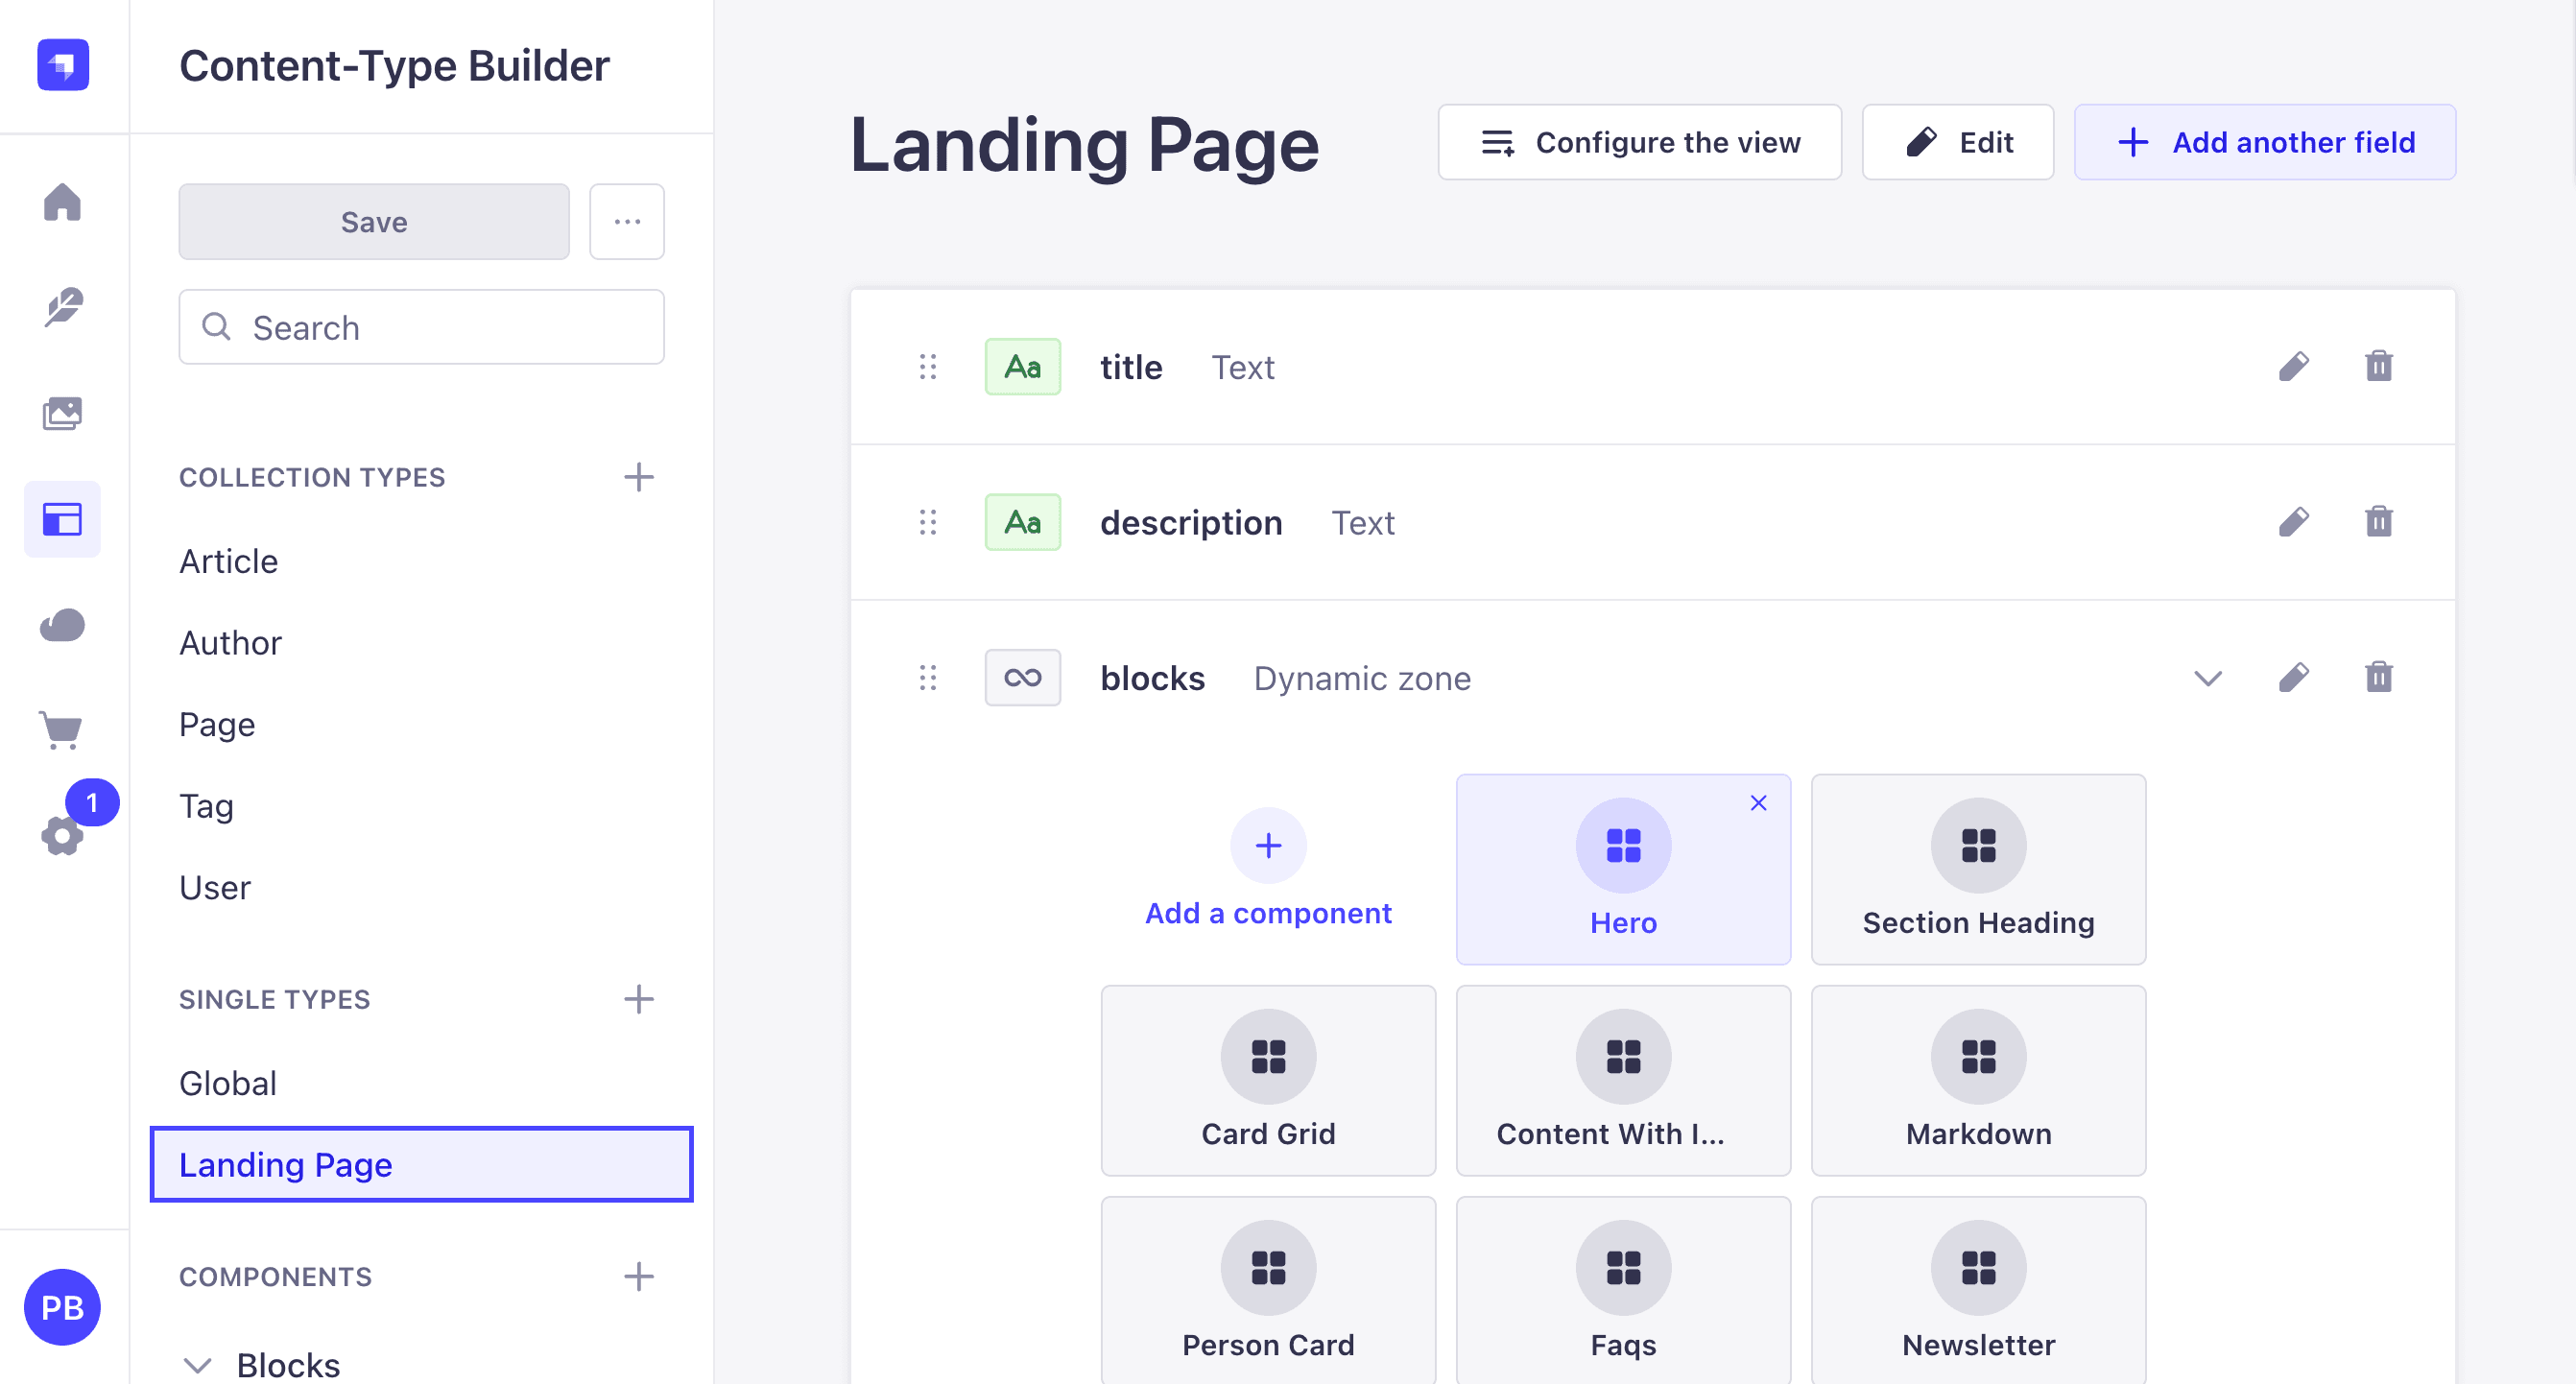The width and height of the screenshot is (2576, 1384).
Task: Open the Page collection type
Action: click(x=217, y=724)
